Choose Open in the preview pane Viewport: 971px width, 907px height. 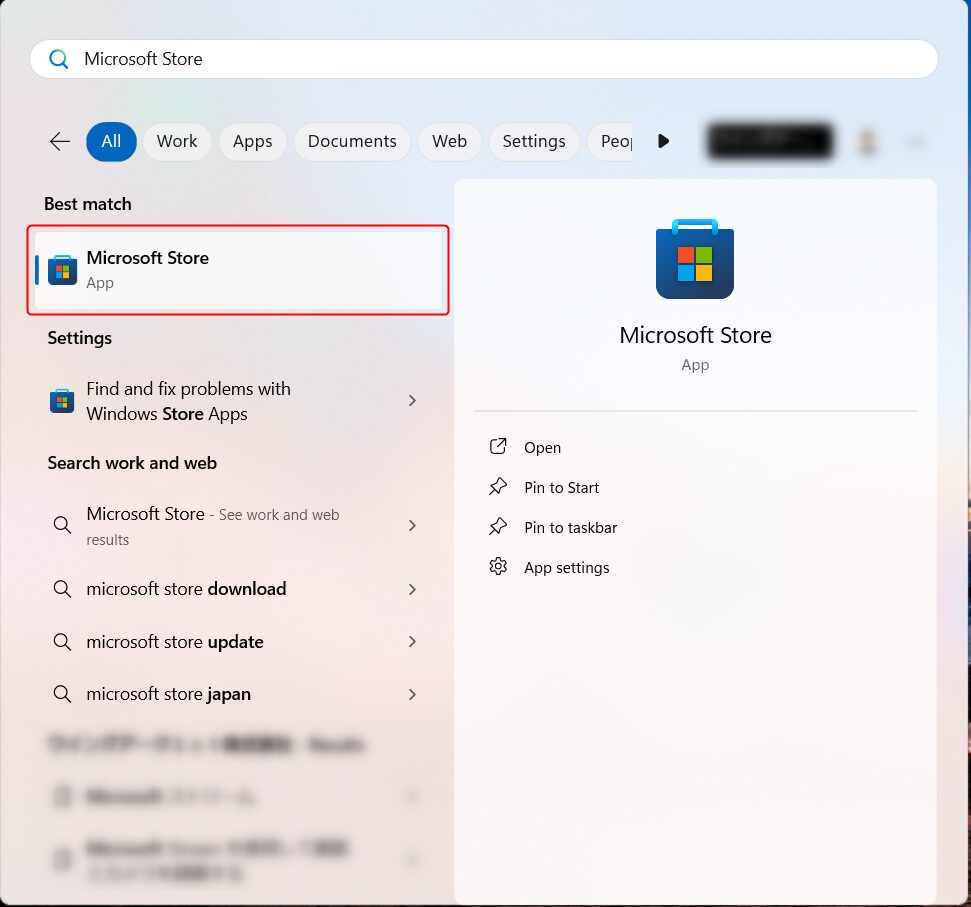click(695, 447)
